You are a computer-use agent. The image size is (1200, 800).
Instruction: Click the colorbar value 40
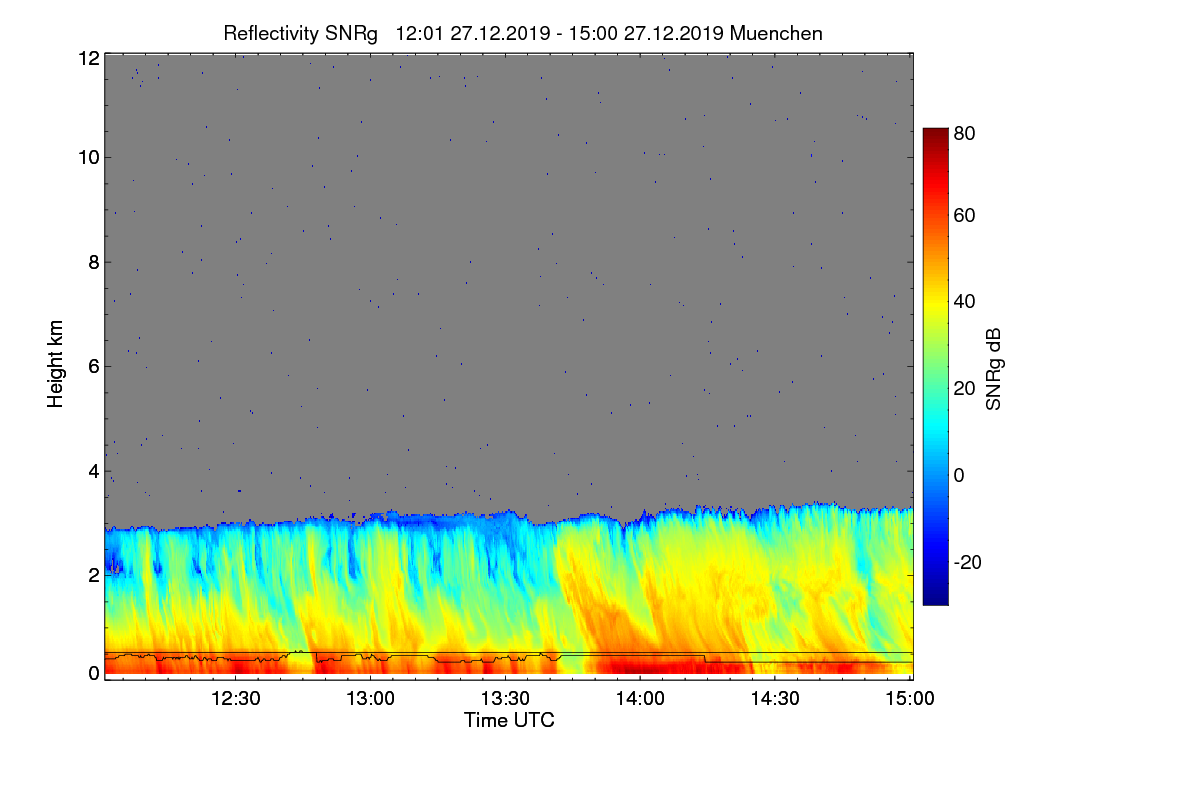pos(964,302)
